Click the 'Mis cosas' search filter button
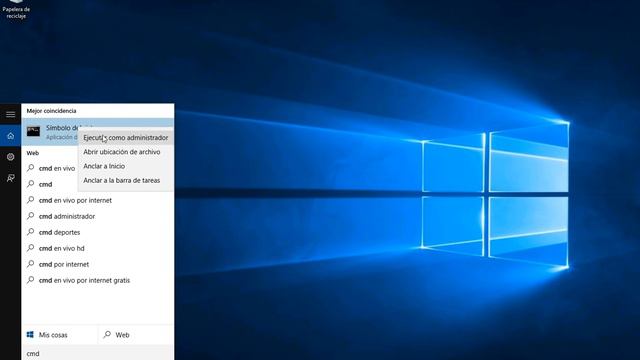Image resolution: width=640 pixels, height=360 pixels. 60,335
